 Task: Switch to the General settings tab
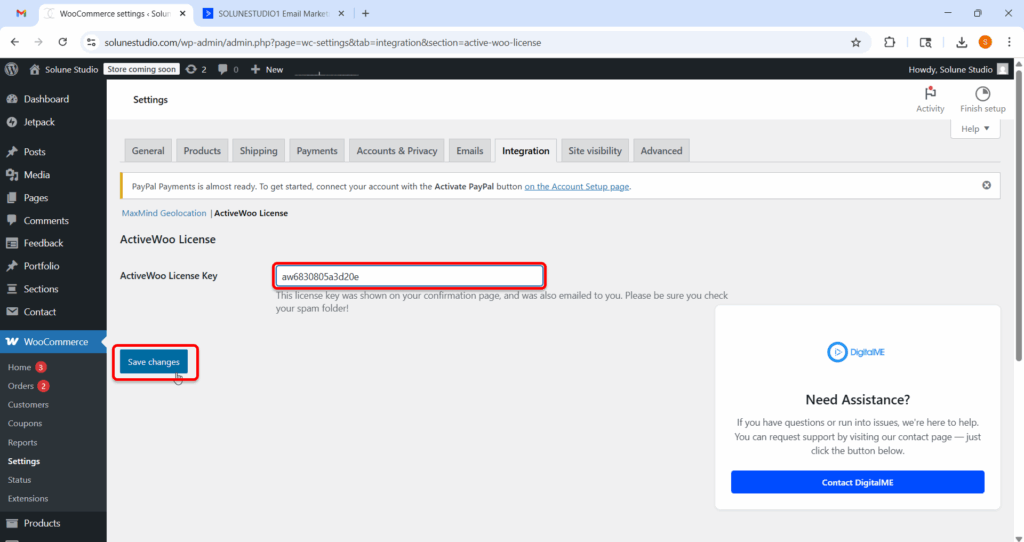148,150
